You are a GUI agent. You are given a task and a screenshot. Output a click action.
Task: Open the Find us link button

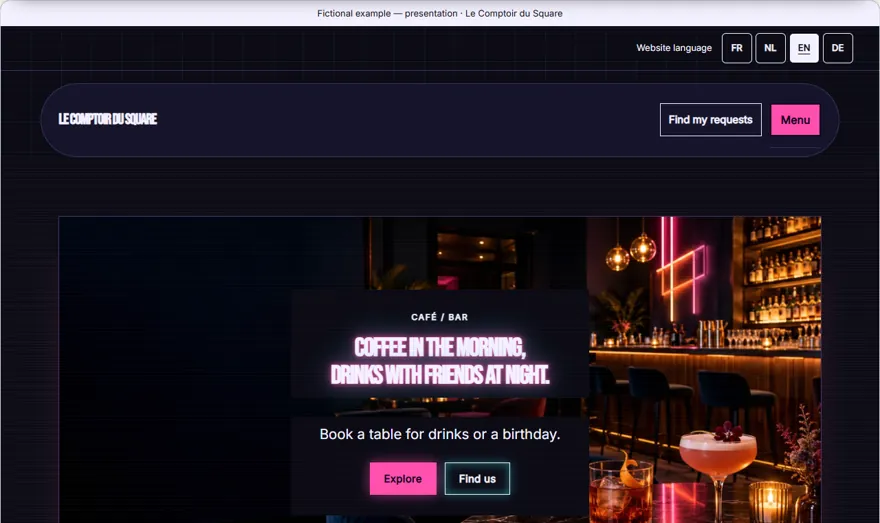point(477,479)
